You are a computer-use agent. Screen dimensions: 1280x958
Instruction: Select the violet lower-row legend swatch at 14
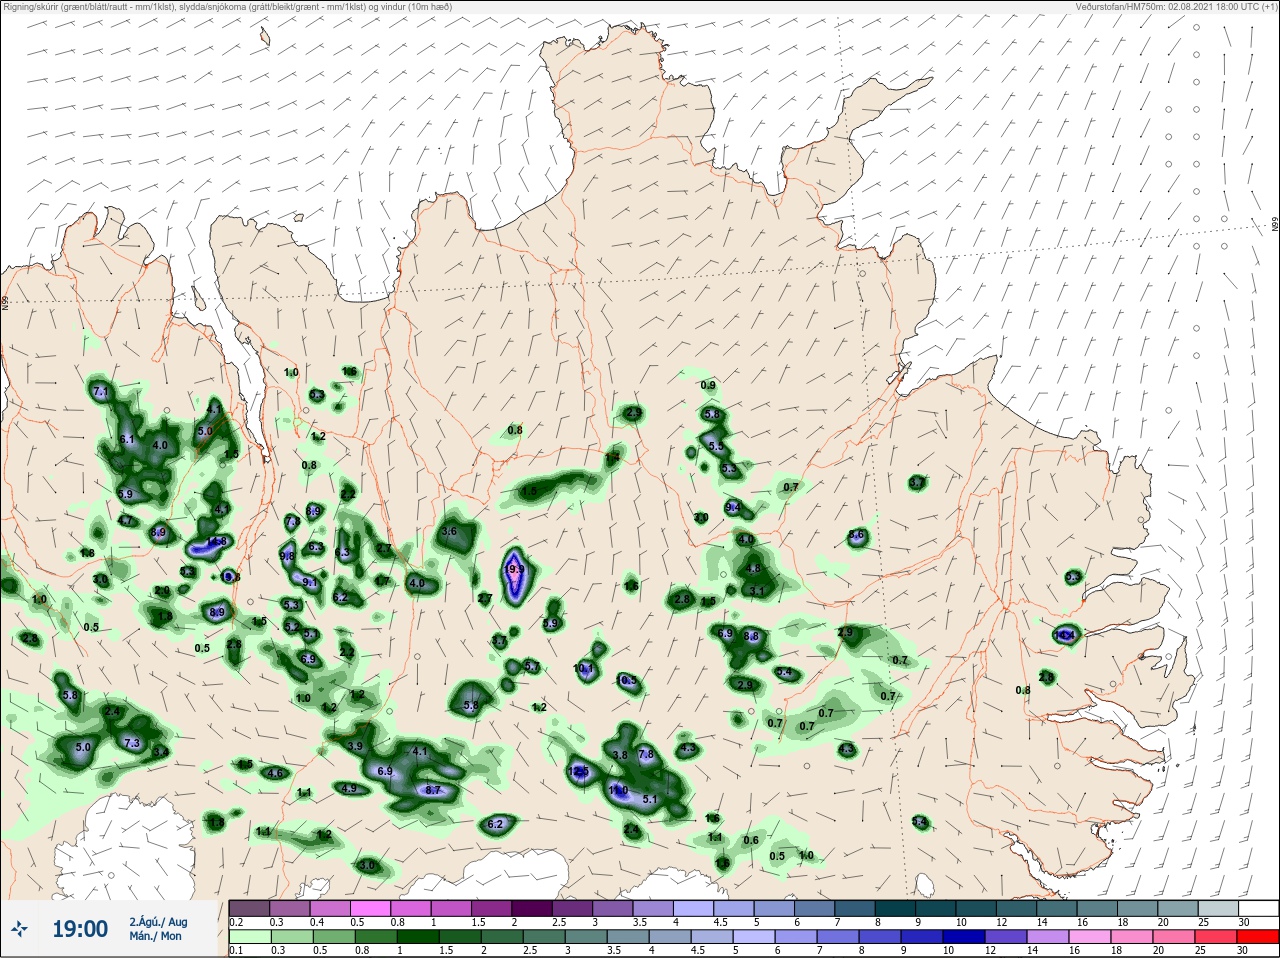coord(1047,937)
